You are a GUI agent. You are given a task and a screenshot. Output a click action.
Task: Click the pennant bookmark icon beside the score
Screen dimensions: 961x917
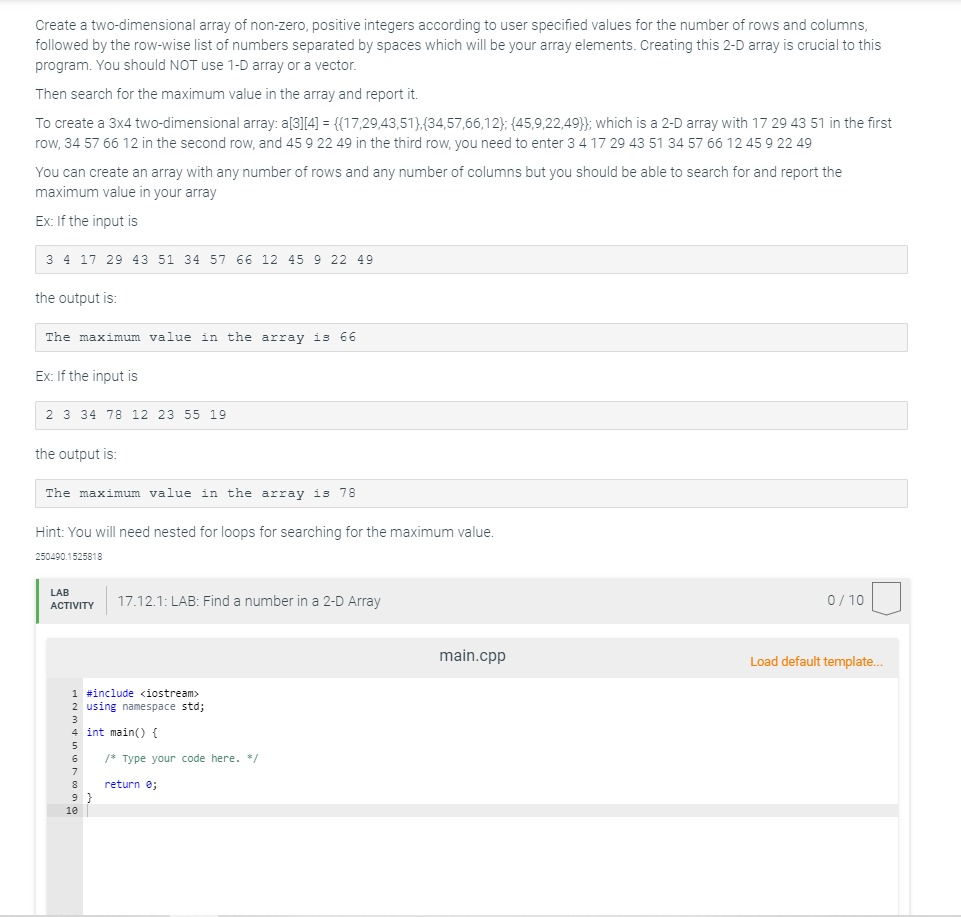886,597
